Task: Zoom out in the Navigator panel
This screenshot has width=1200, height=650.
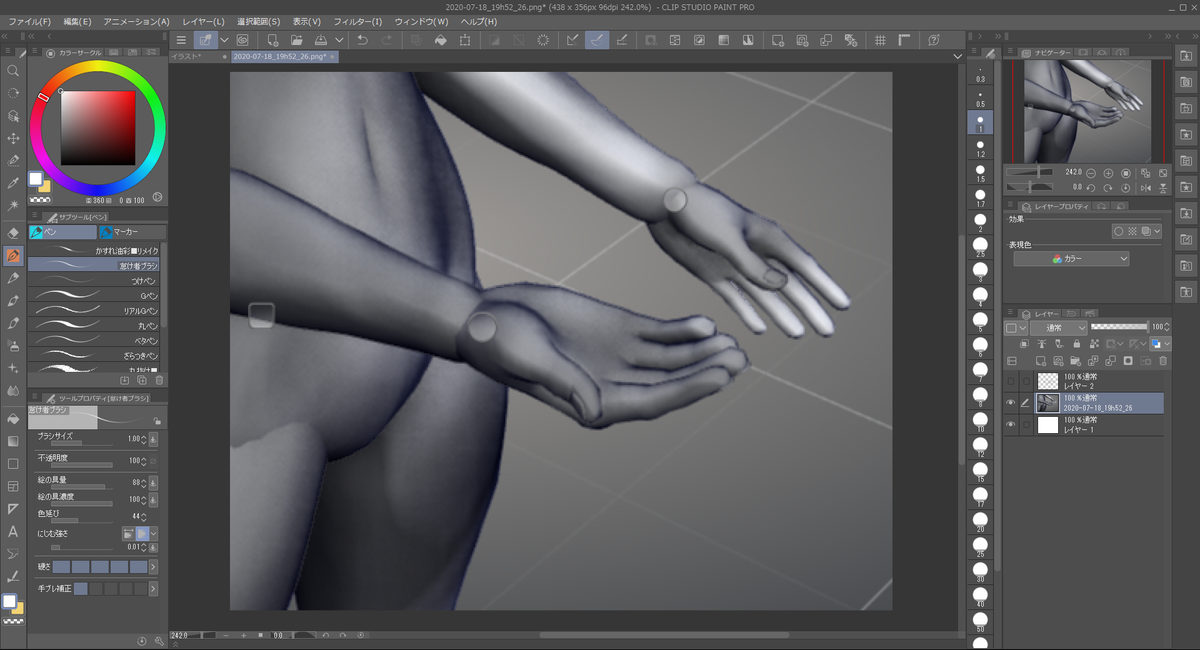Action: (1091, 172)
